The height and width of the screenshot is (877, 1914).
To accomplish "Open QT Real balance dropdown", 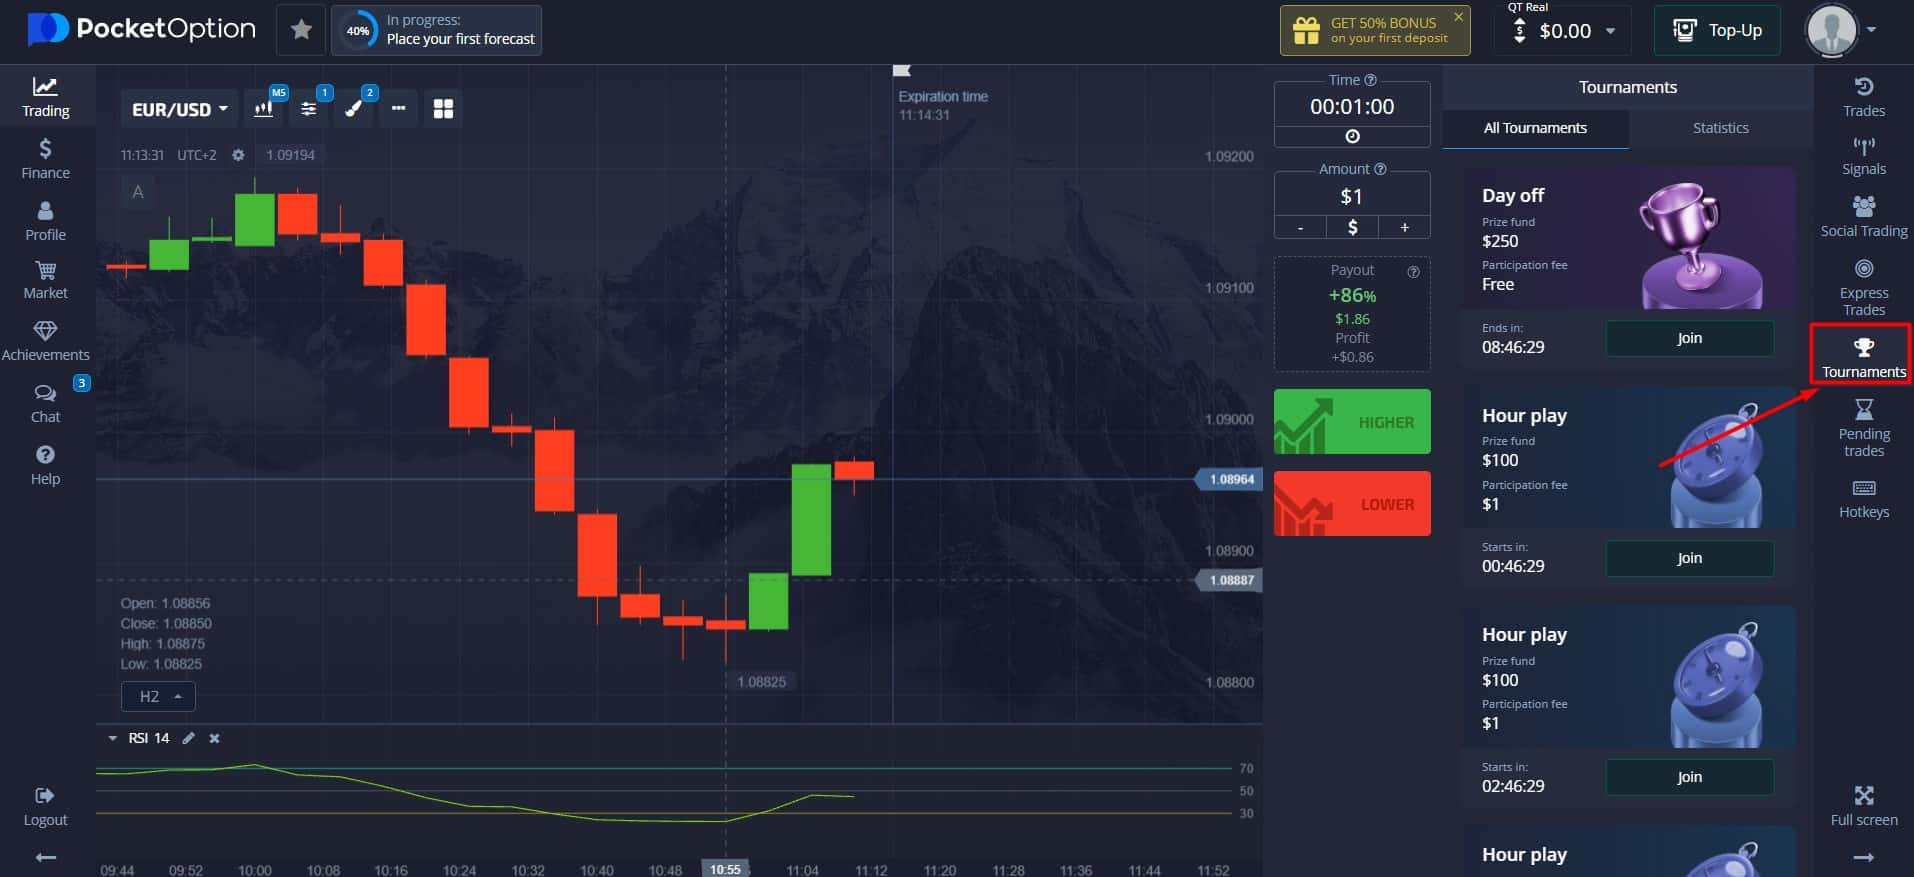I will pyautogui.click(x=1566, y=31).
